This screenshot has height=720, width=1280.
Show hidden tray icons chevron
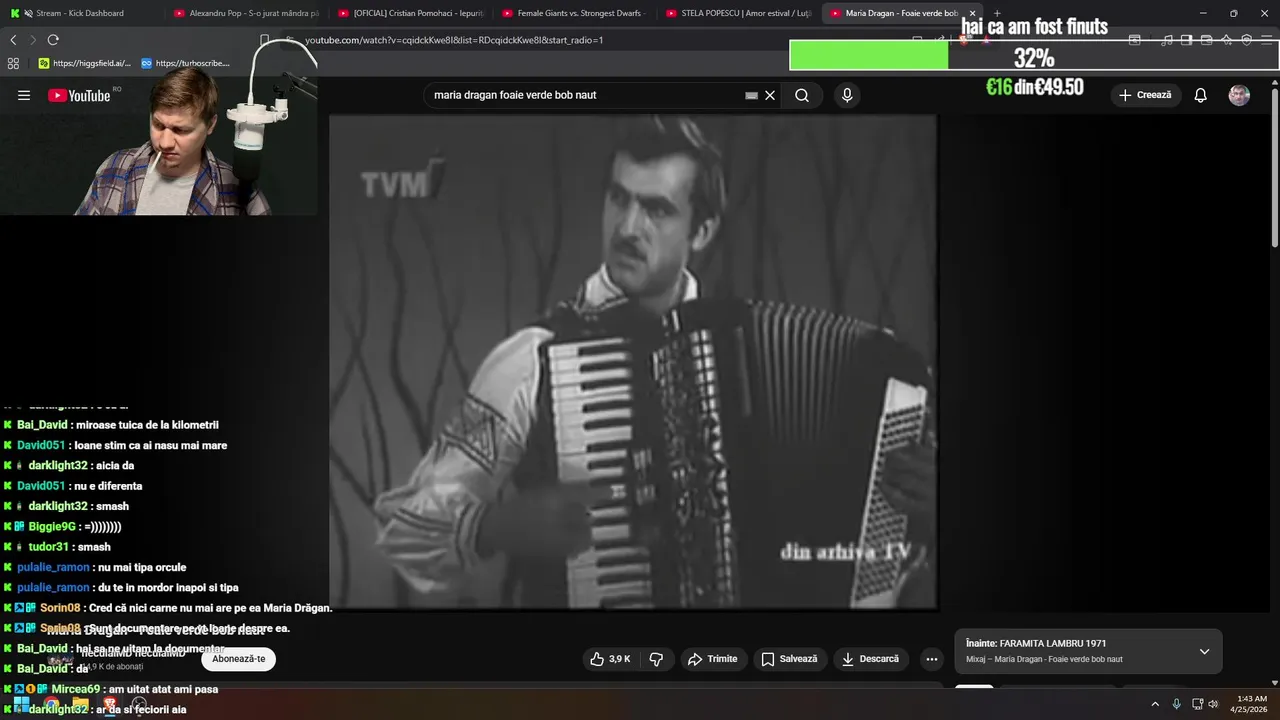pos(1155,704)
